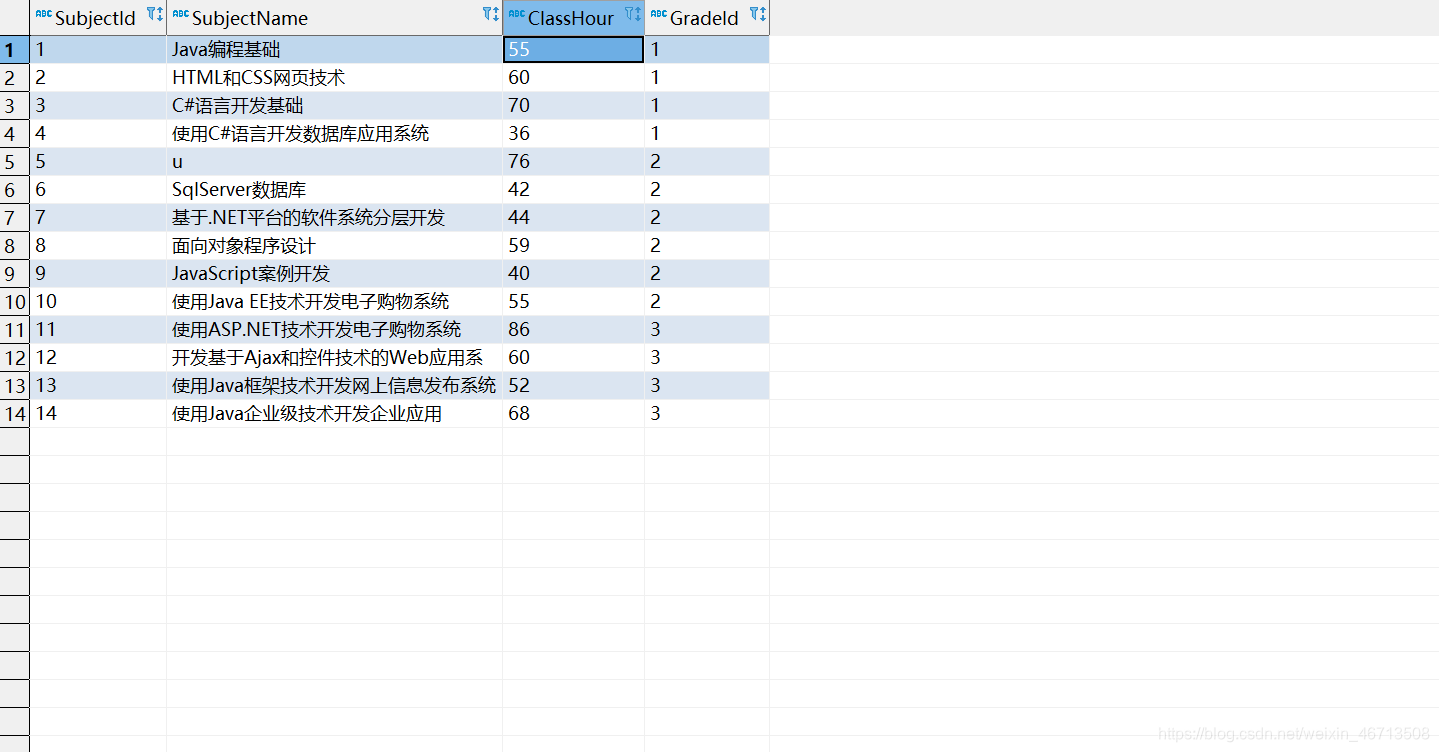Select row number 9 header
This screenshot has width=1439, height=752.
click(14, 273)
